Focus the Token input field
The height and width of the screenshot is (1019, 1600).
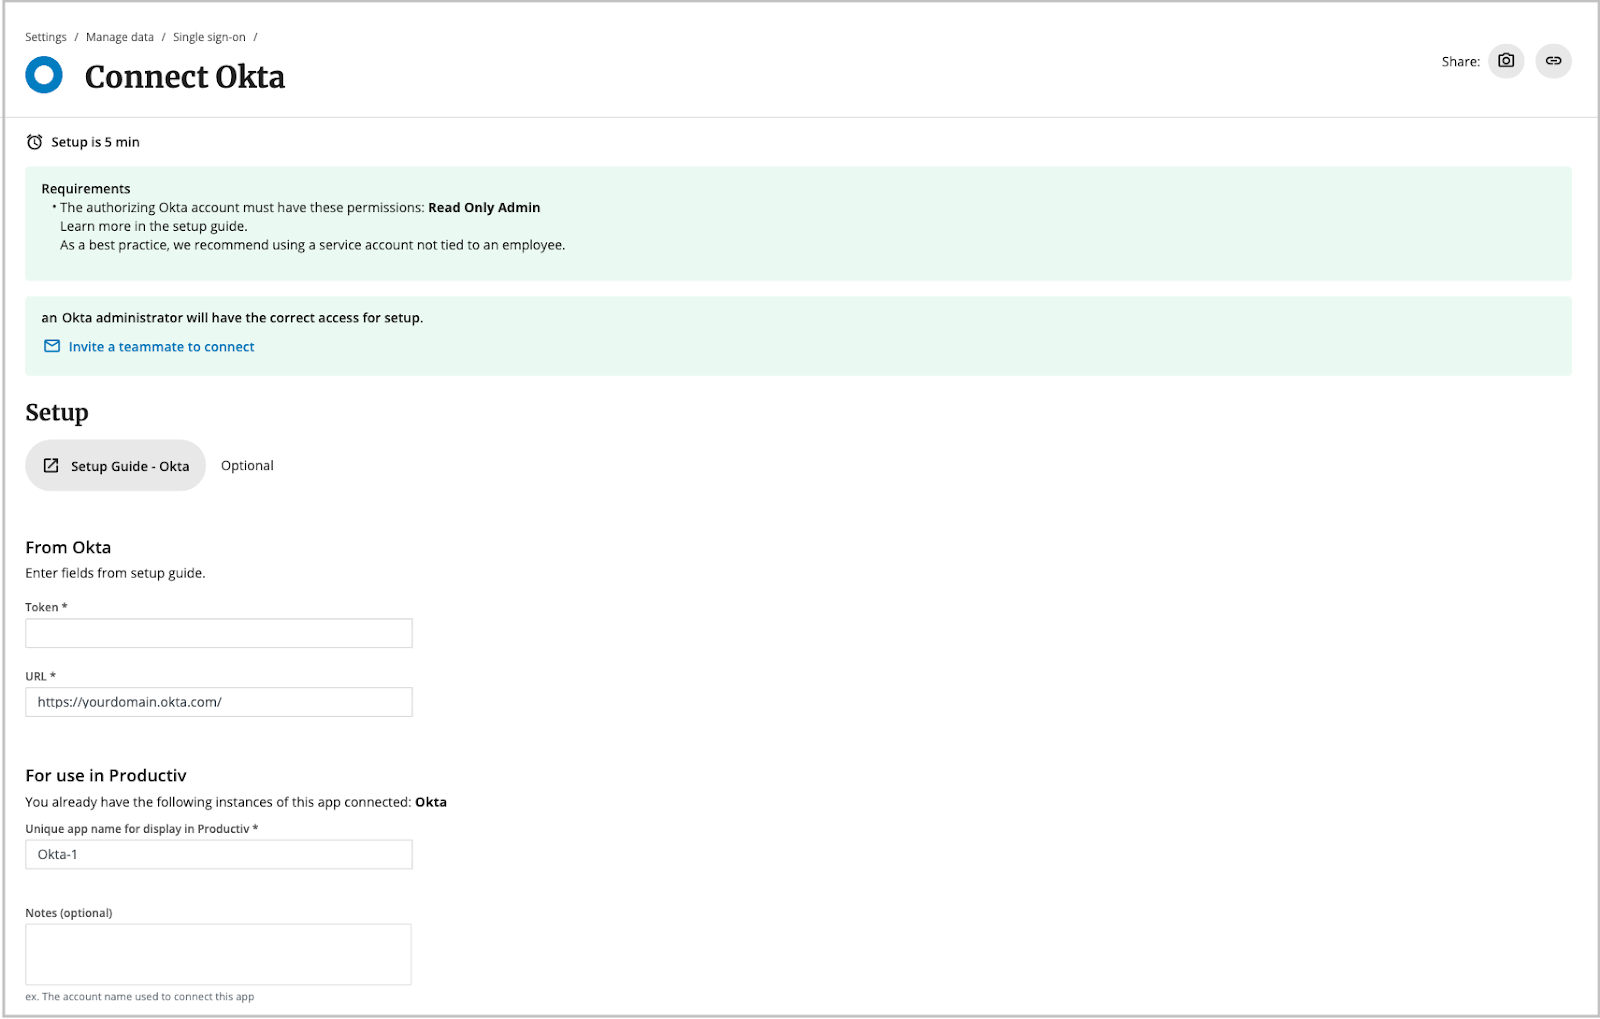point(219,633)
